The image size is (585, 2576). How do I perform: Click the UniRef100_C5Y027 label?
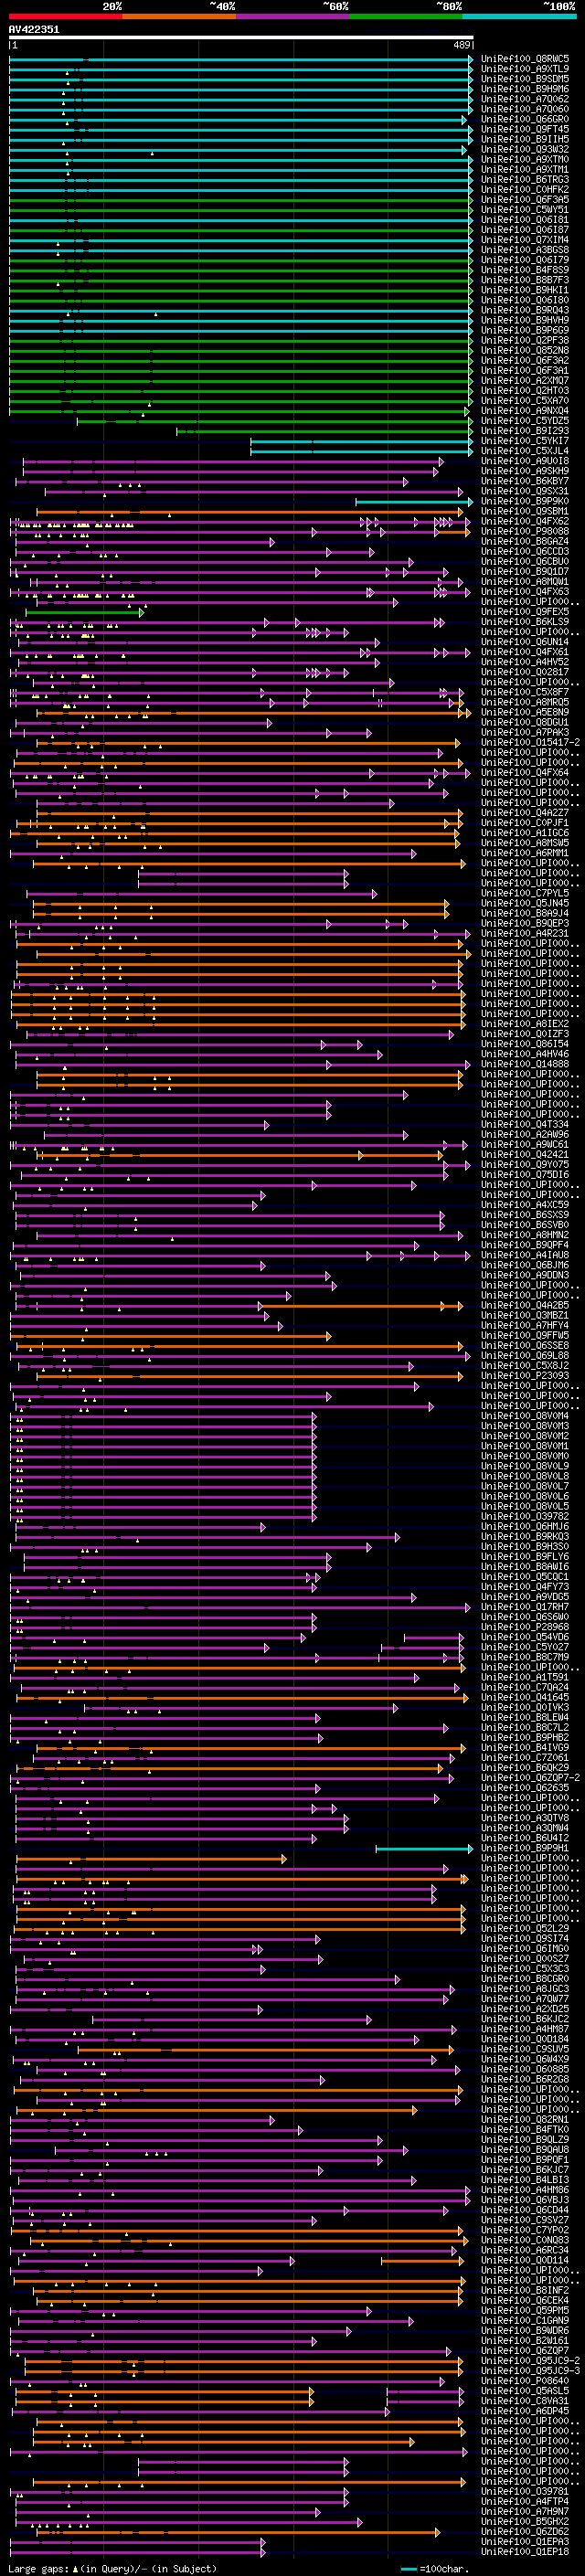(525, 1646)
